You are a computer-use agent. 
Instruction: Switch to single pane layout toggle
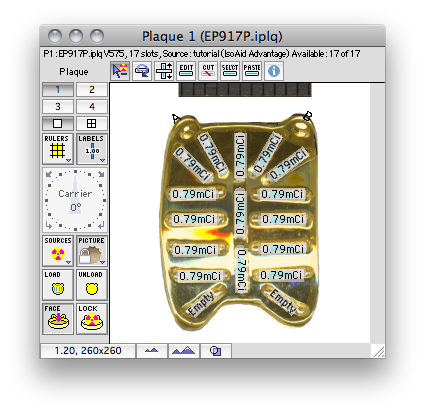pyautogui.click(x=58, y=124)
